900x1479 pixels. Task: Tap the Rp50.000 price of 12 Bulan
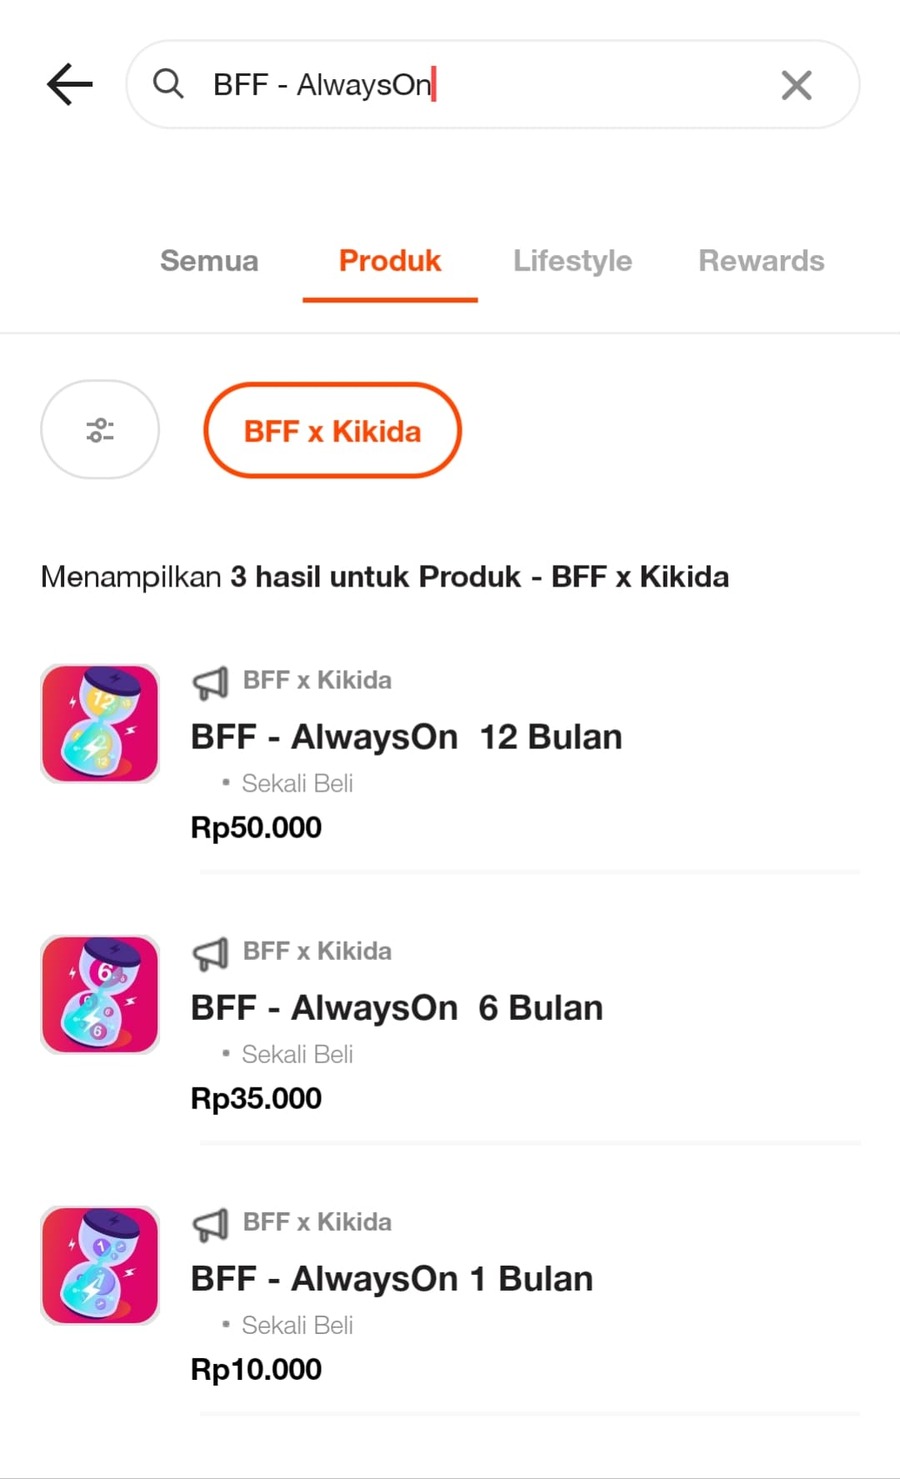256,828
